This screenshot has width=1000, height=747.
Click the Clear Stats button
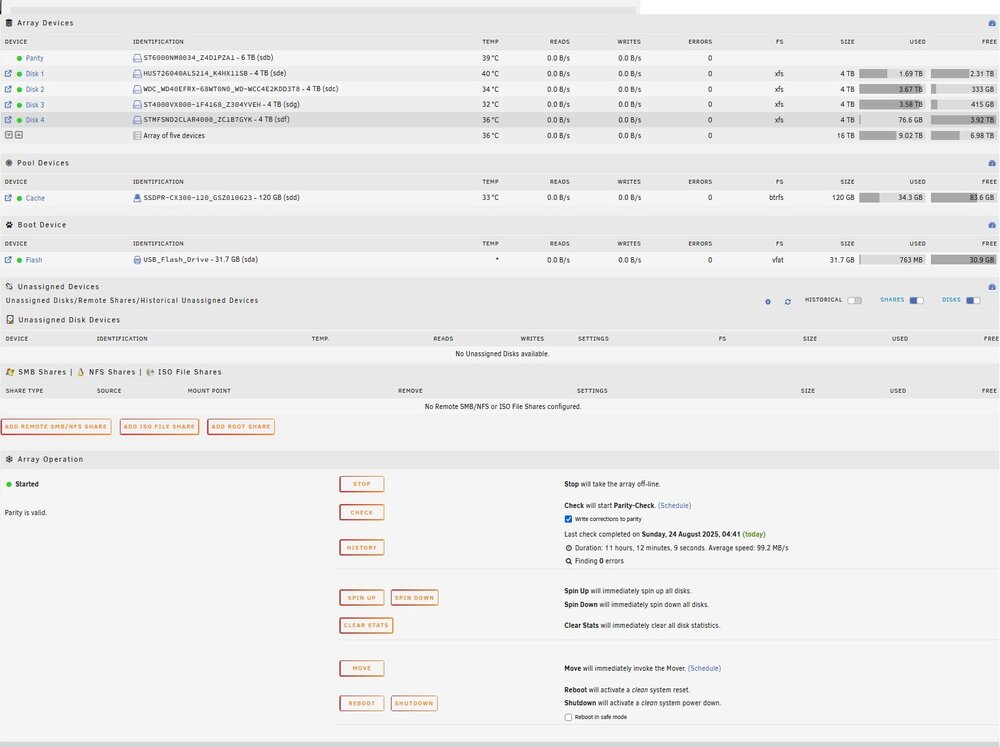(x=366, y=625)
